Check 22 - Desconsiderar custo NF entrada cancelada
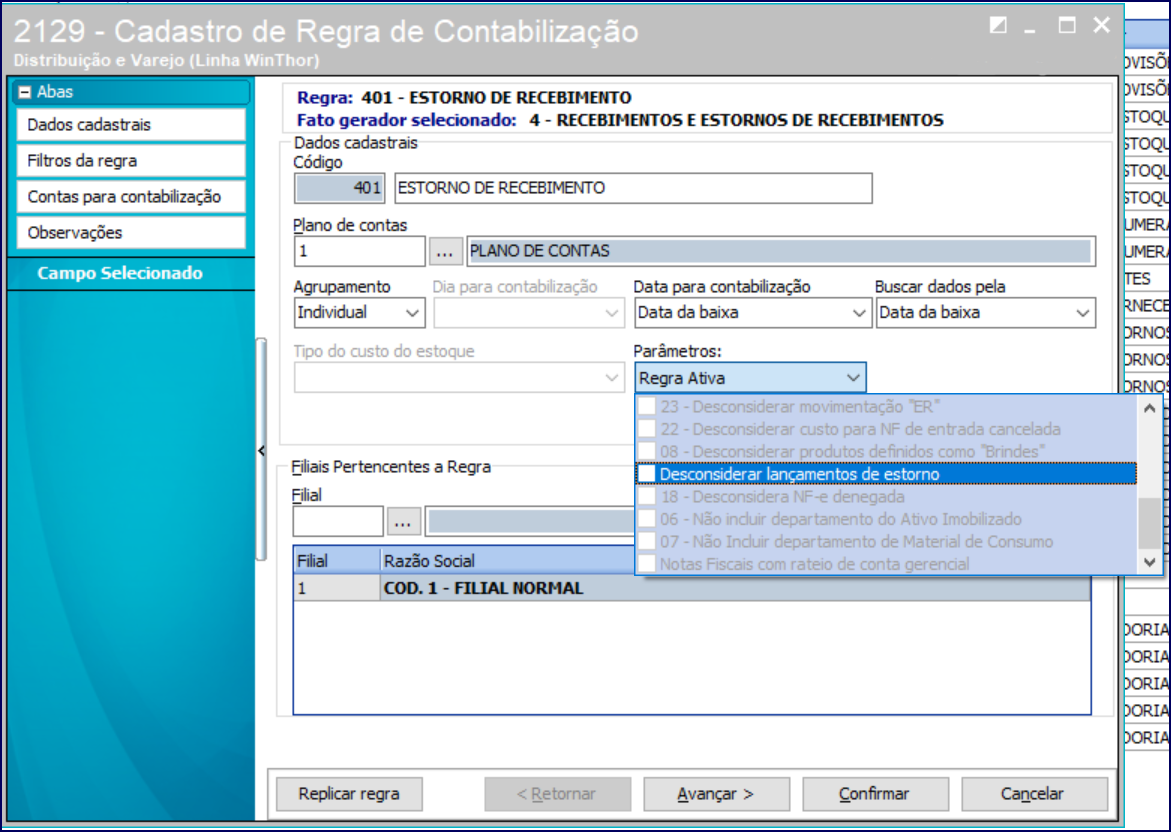The image size is (1171, 832). [647, 429]
